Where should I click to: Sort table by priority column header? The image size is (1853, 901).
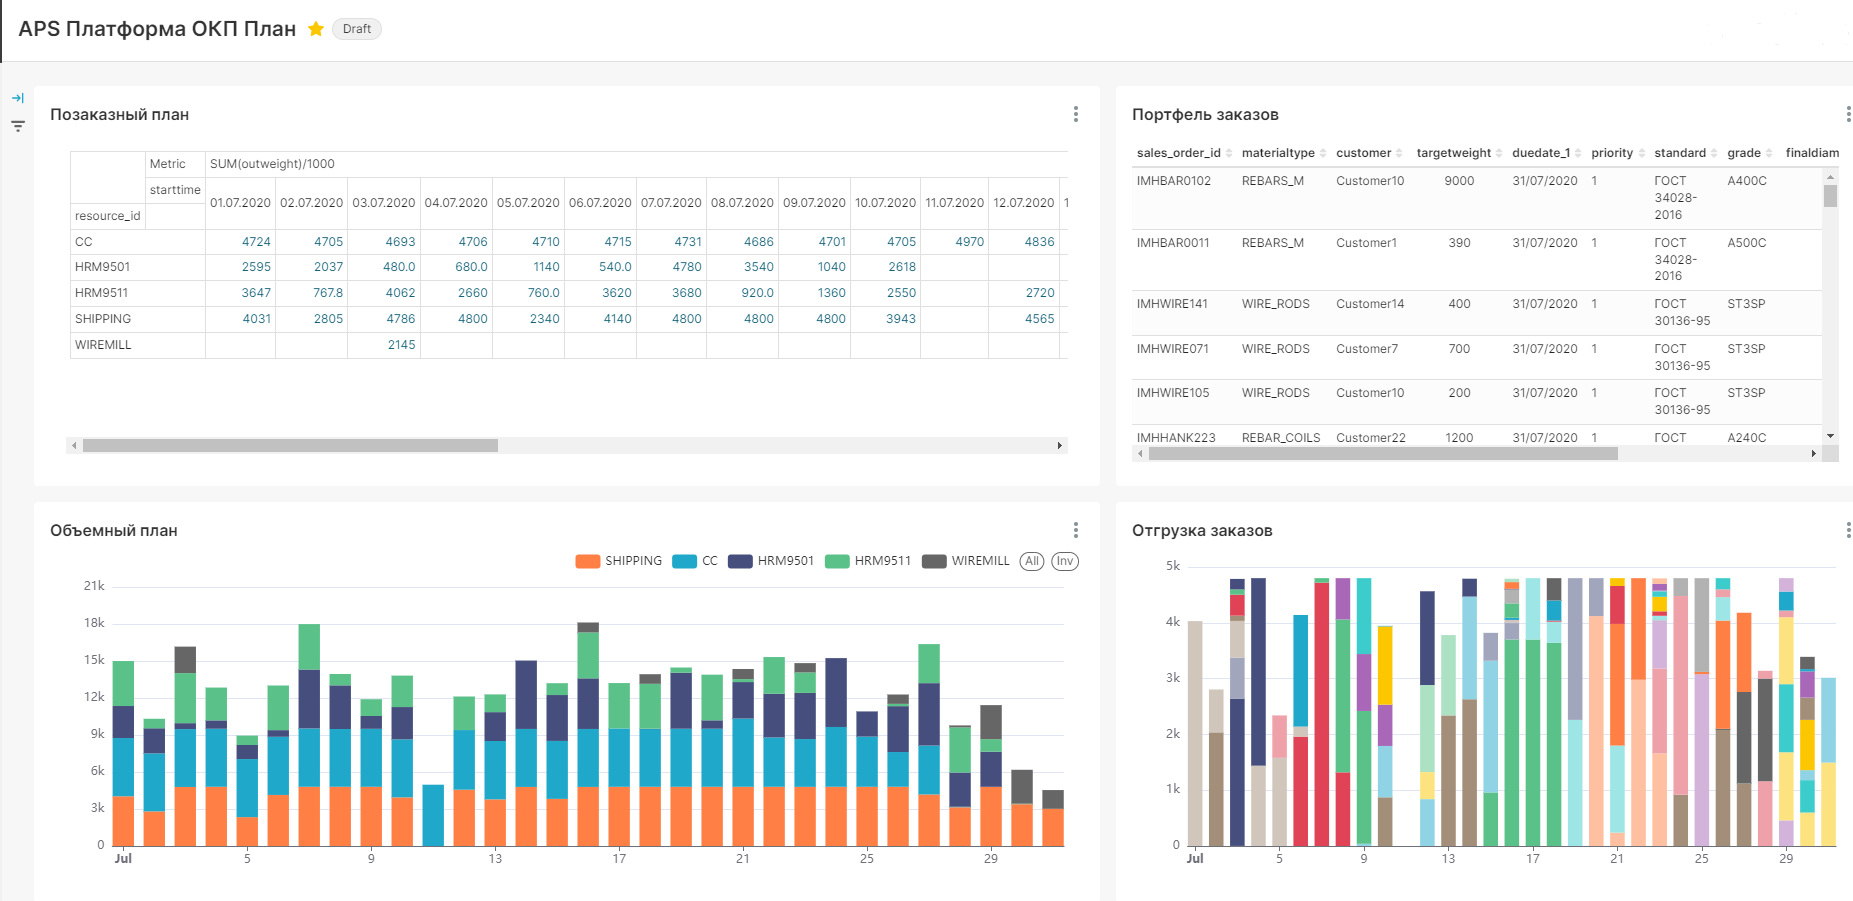1611,153
